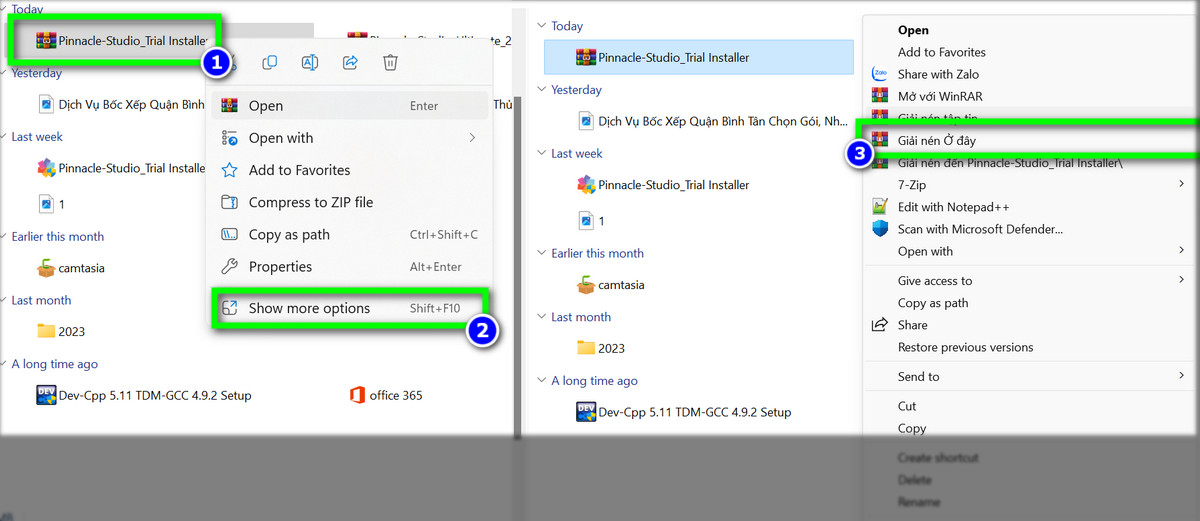Collapse the Earlier this month chevron in right pane
Viewport: 1200px width, 521px height.
coord(541,254)
